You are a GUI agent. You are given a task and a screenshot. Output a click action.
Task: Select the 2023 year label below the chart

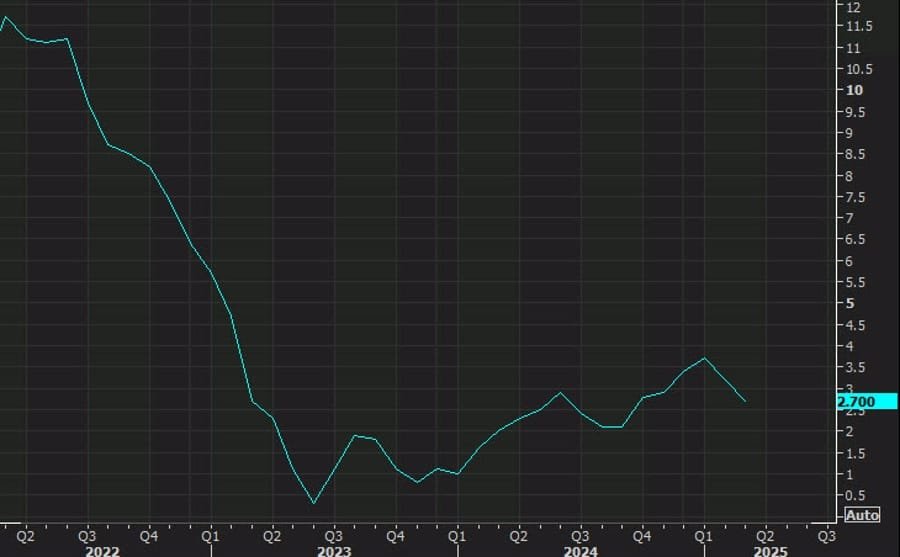(332, 550)
